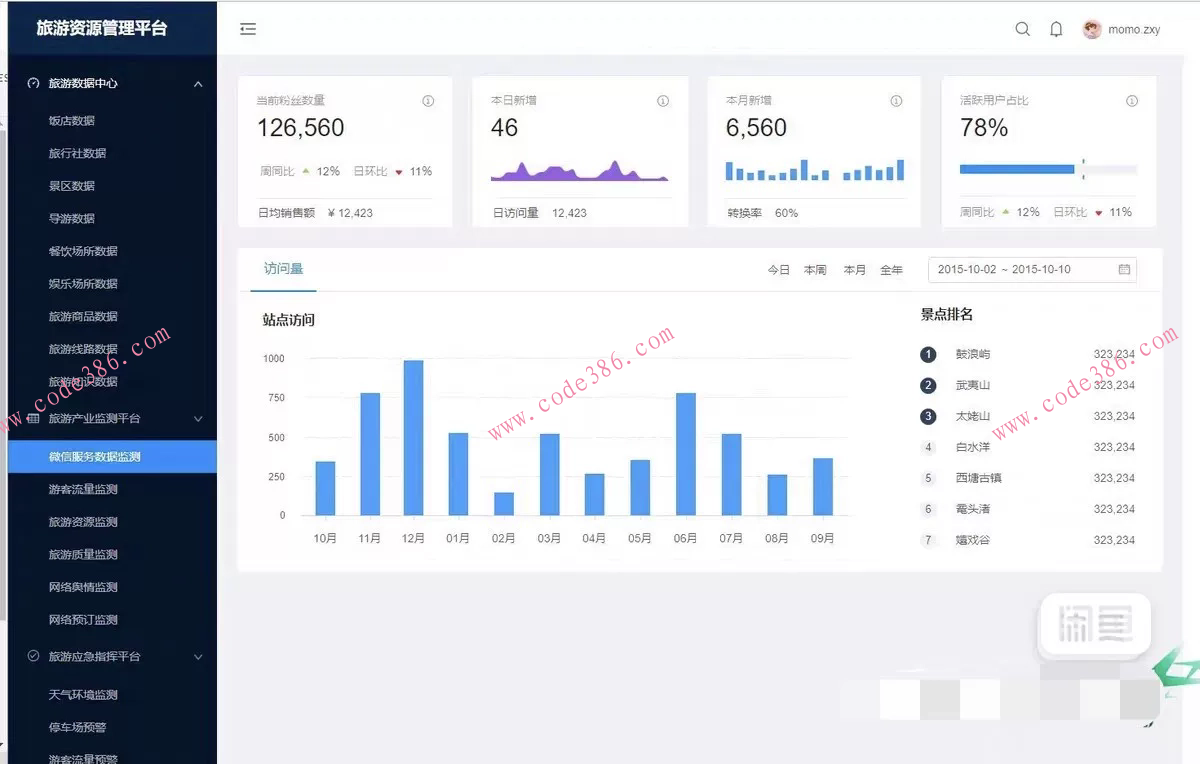The width and height of the screenshot is (1200, 764).
Task: Click info icon on 当前粉丝数量 card
Action: (428, 101)
